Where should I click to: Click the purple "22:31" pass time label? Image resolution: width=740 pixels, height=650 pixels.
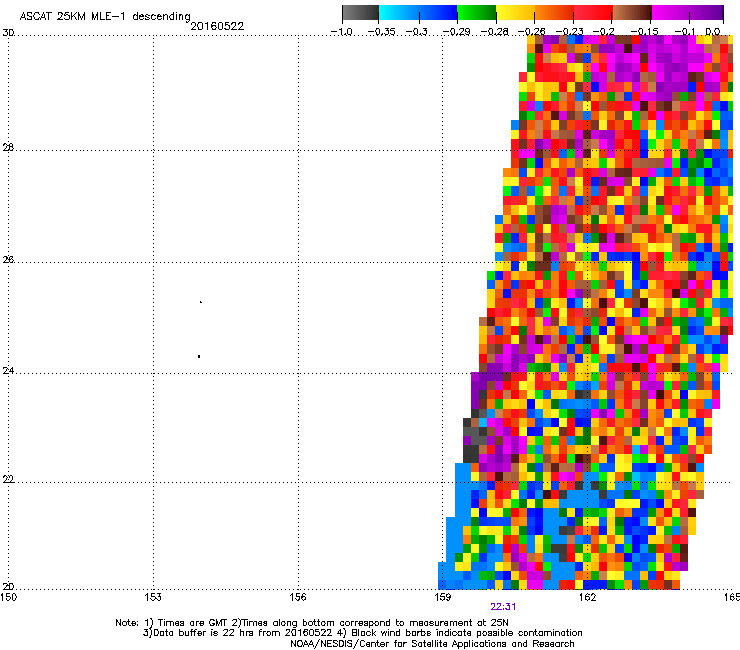pos(503,607)
